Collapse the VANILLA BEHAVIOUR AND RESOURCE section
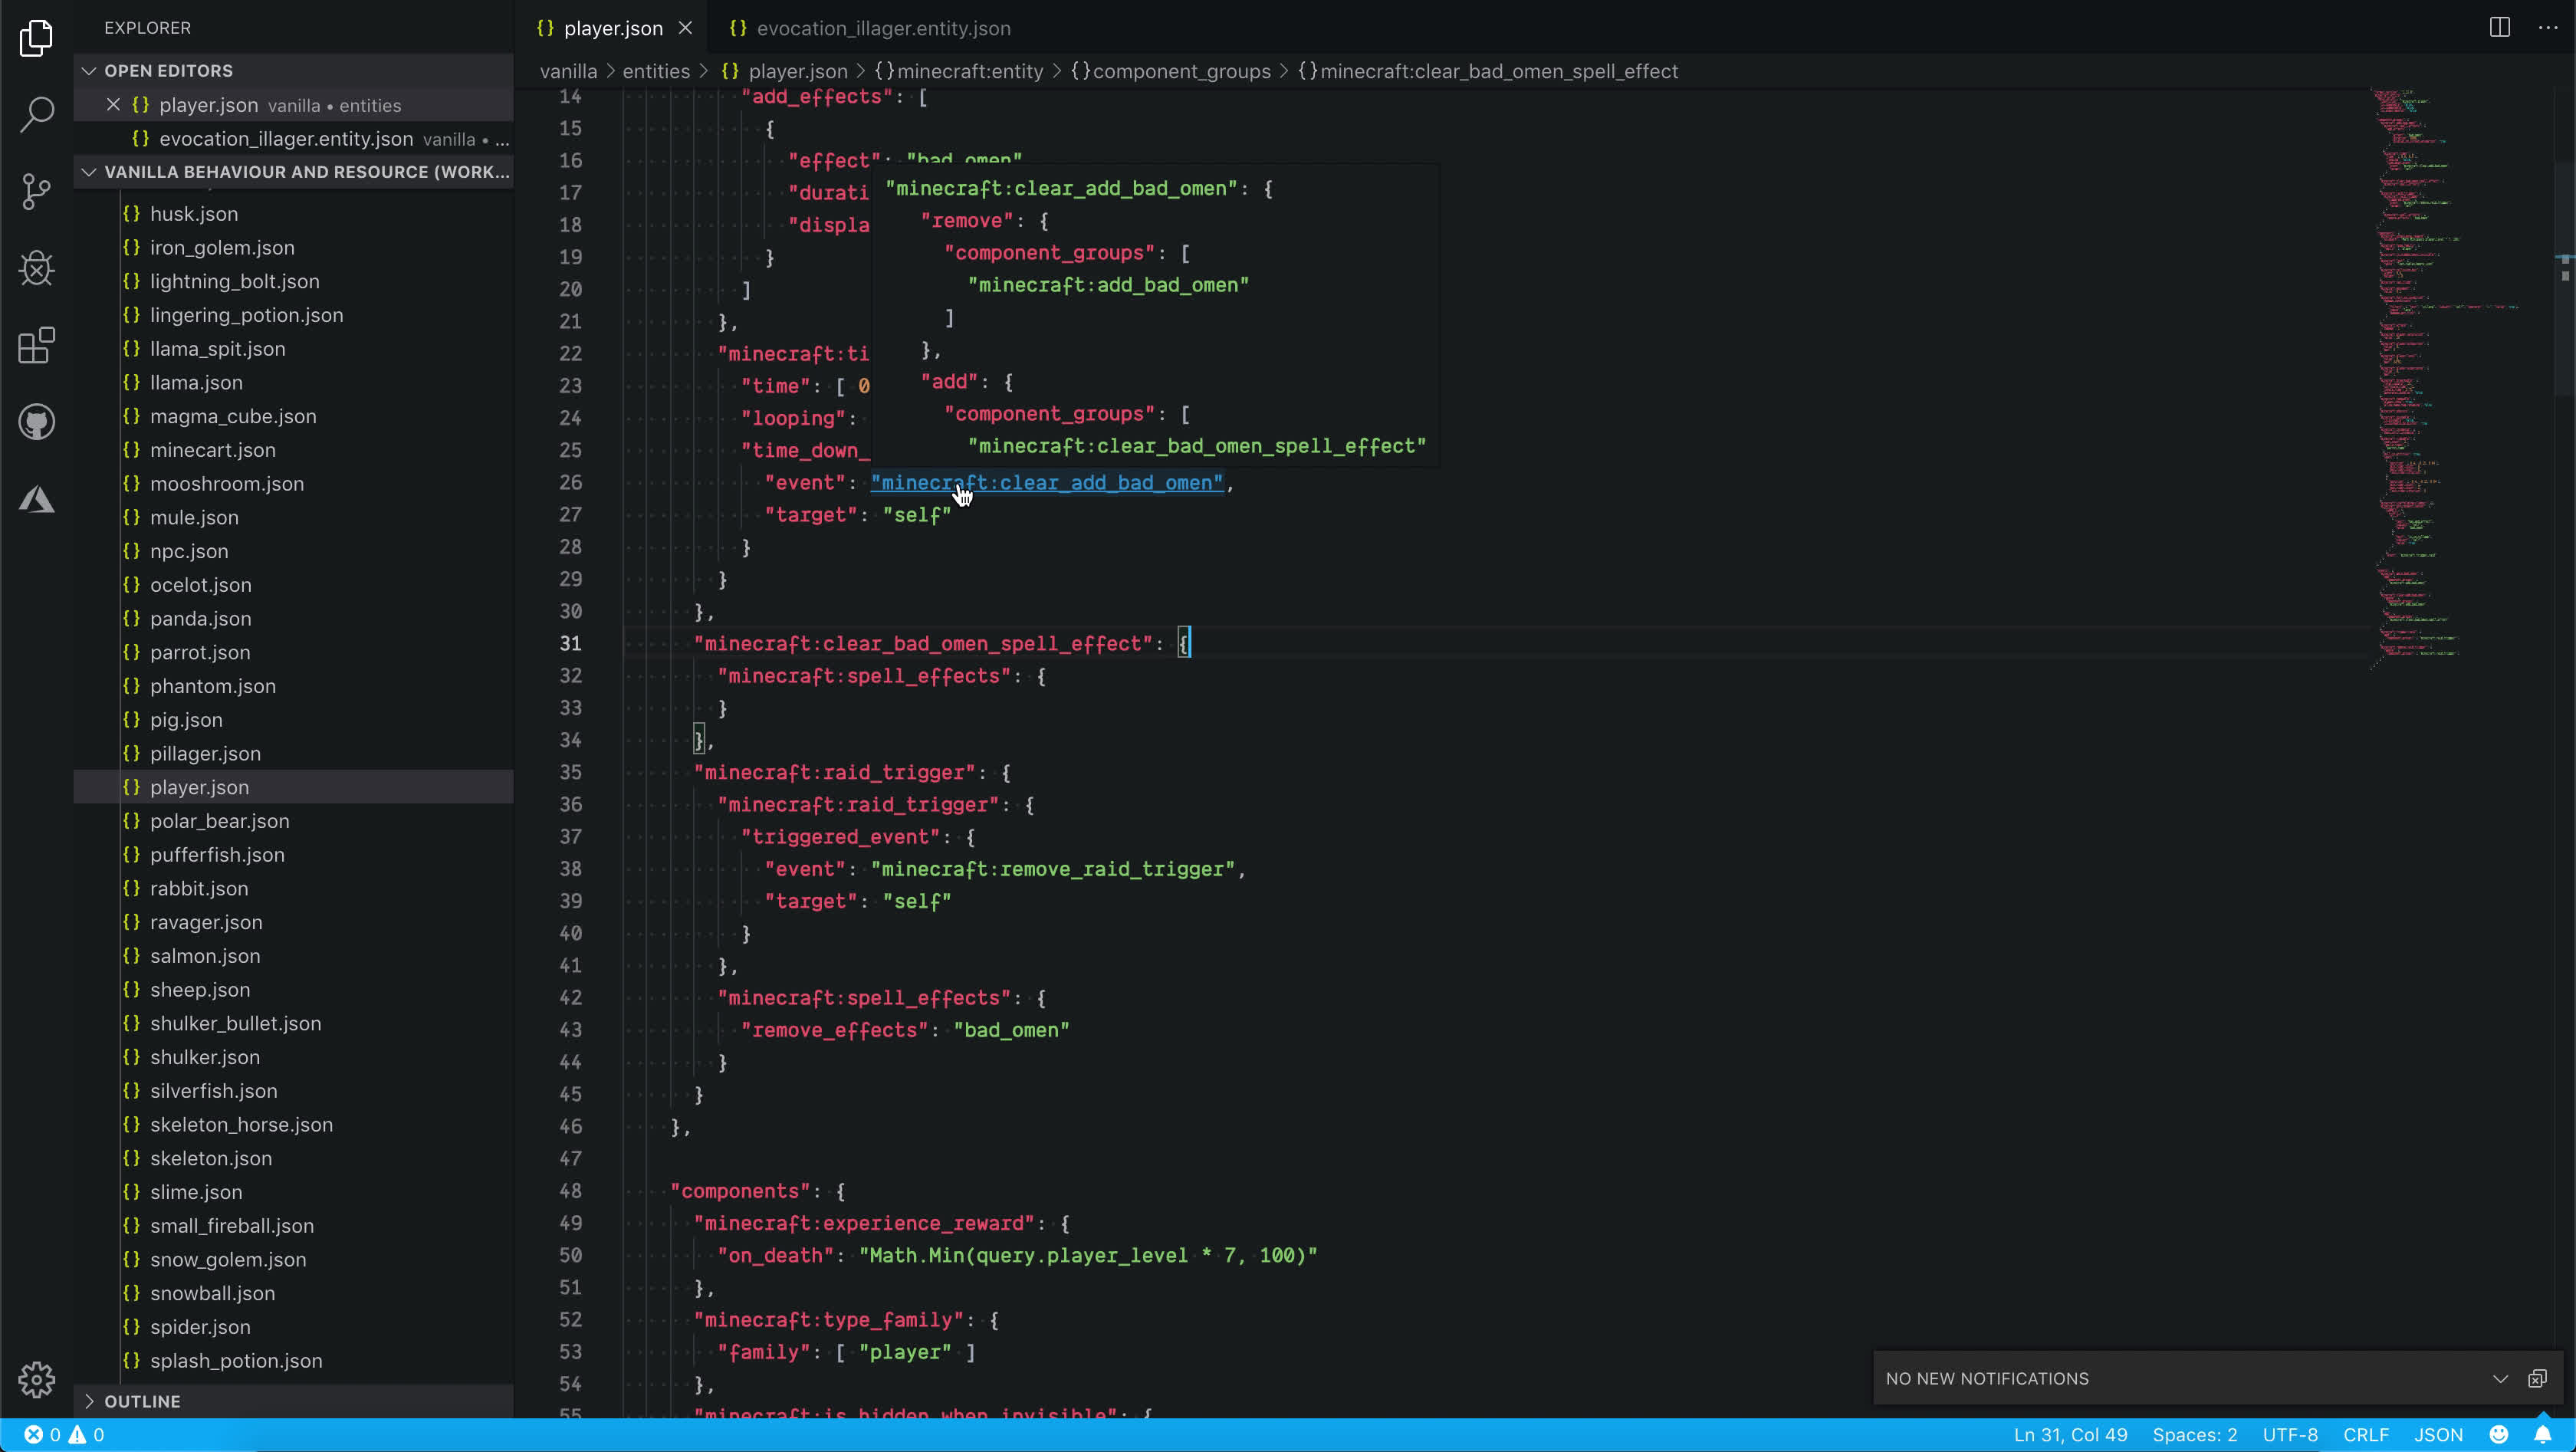Screen dimensions: 2576x1452 pos(89,171)
